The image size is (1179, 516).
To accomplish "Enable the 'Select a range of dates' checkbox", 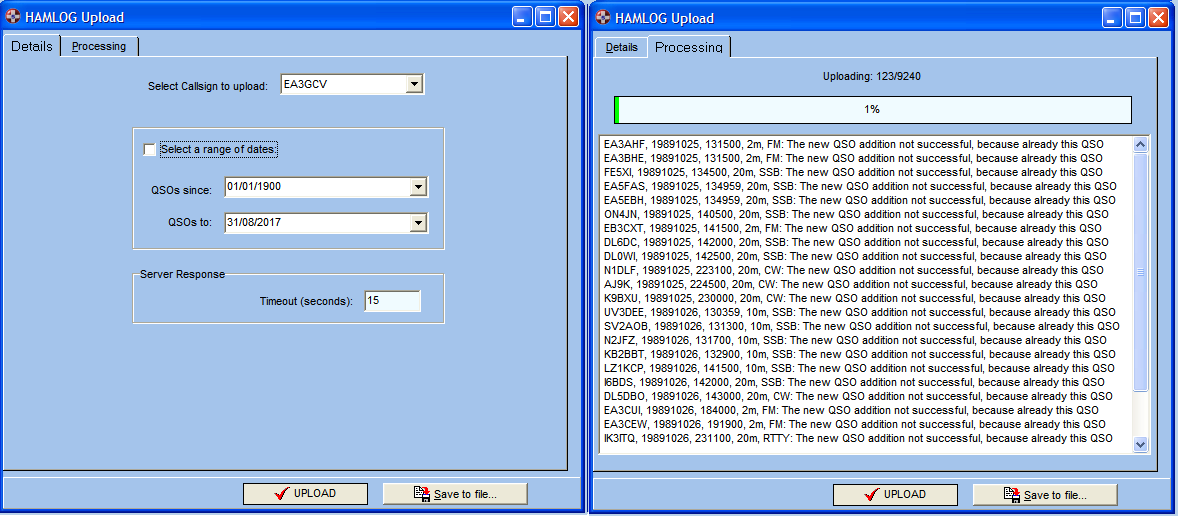I will pyautogui.click(x=150, y=150).
